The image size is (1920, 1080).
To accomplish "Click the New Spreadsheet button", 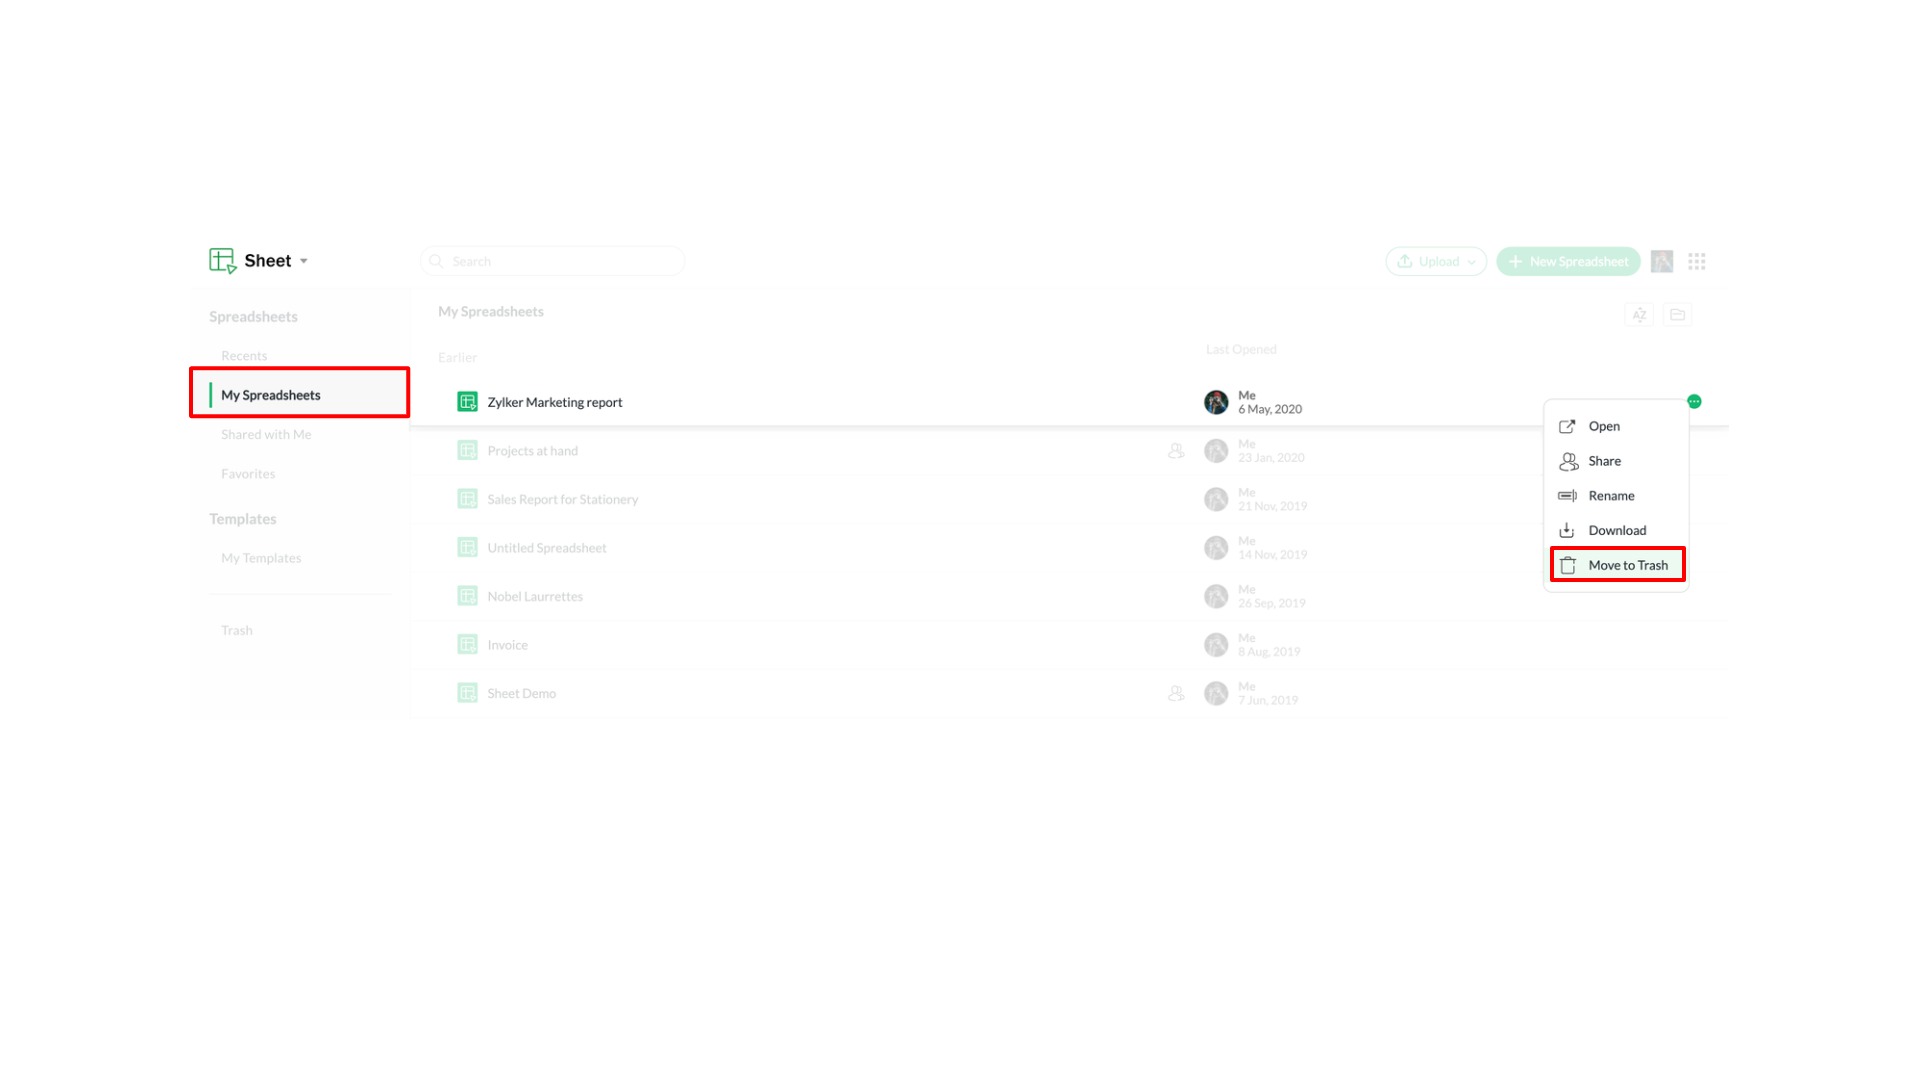I will [1568, 261].
